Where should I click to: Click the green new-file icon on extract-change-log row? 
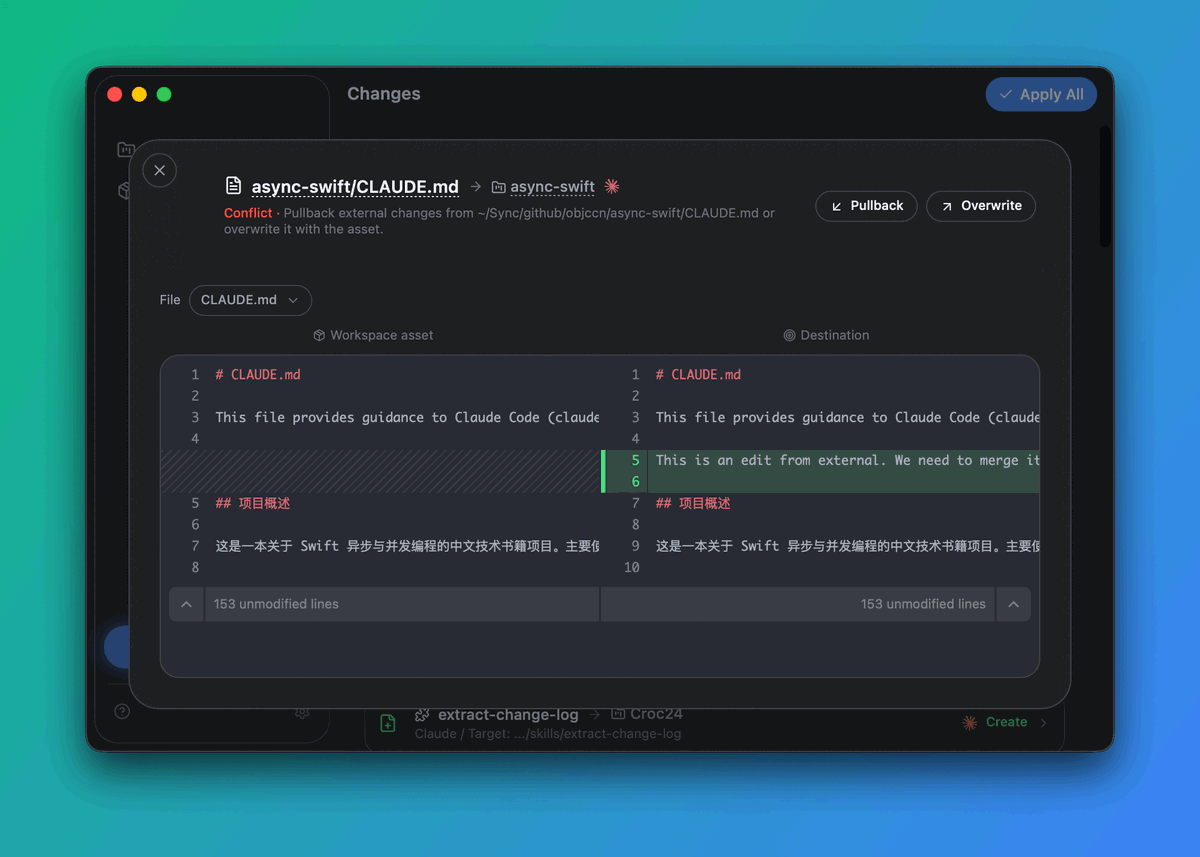point(388,723)
